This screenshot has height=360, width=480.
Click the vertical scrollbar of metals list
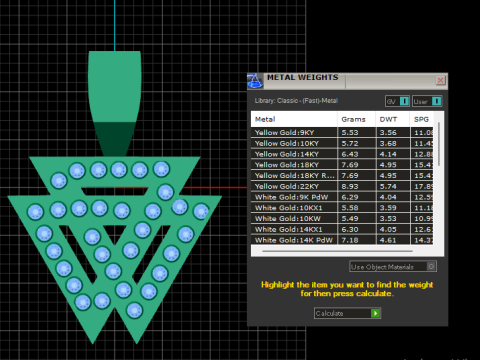pyautogui.click(x=439, y=144)
